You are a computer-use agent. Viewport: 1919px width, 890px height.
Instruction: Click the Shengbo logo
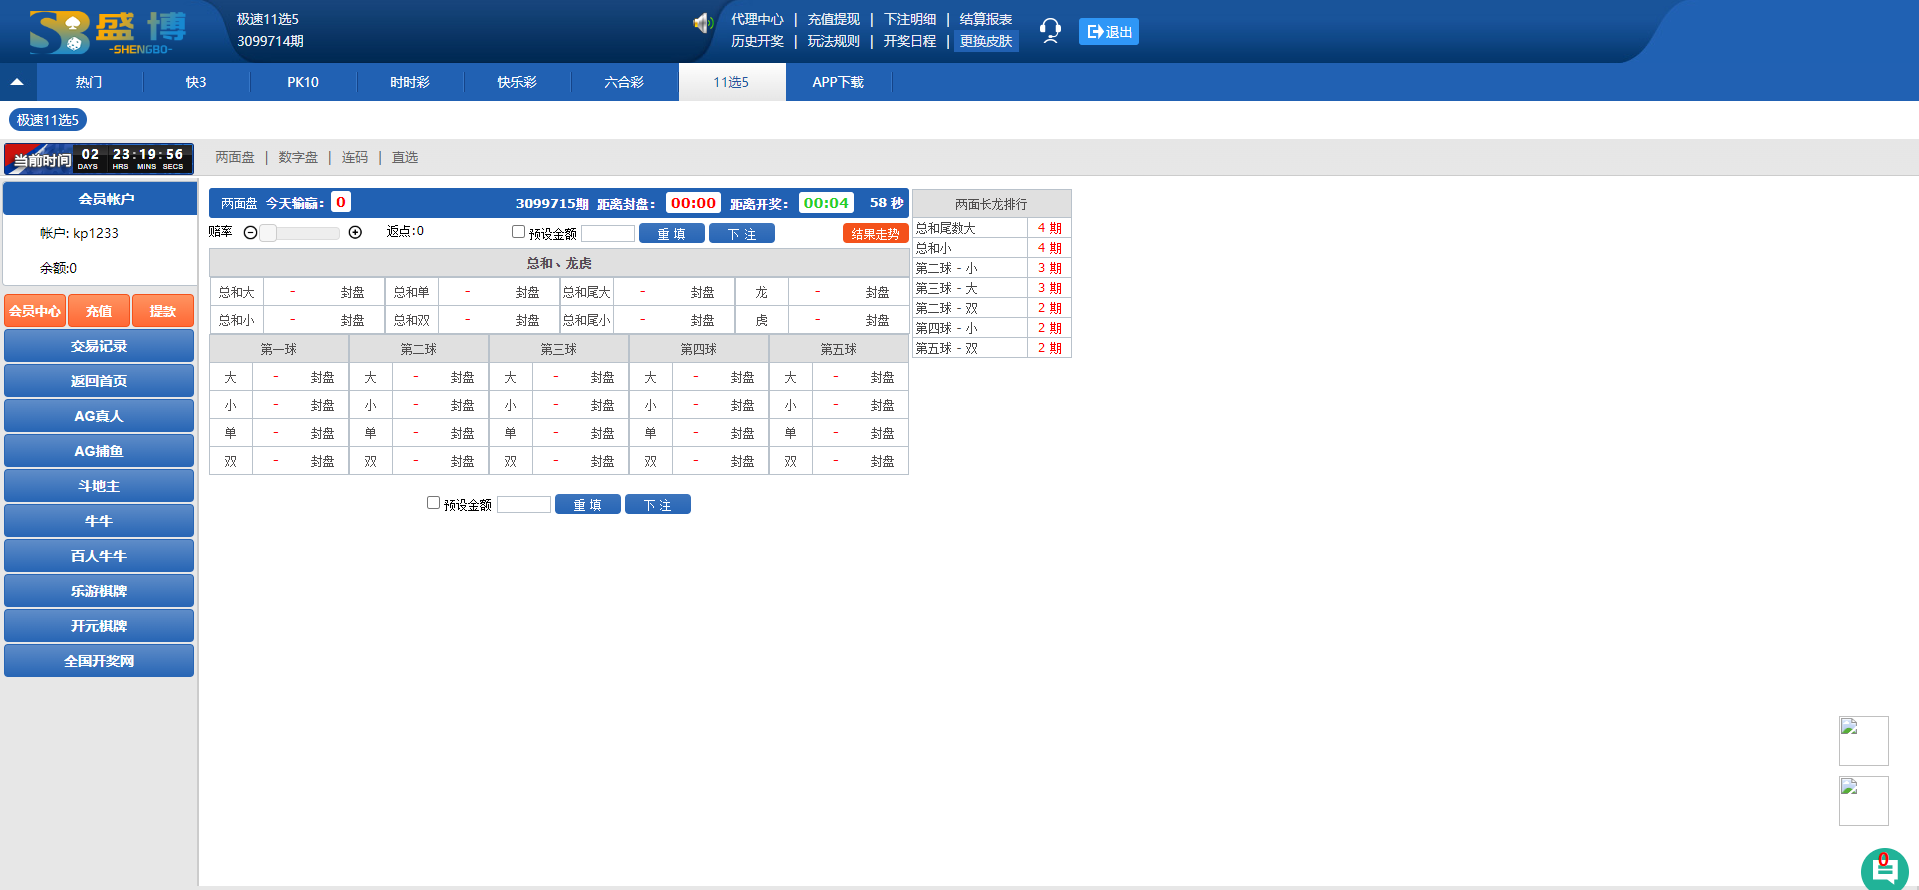107,32
